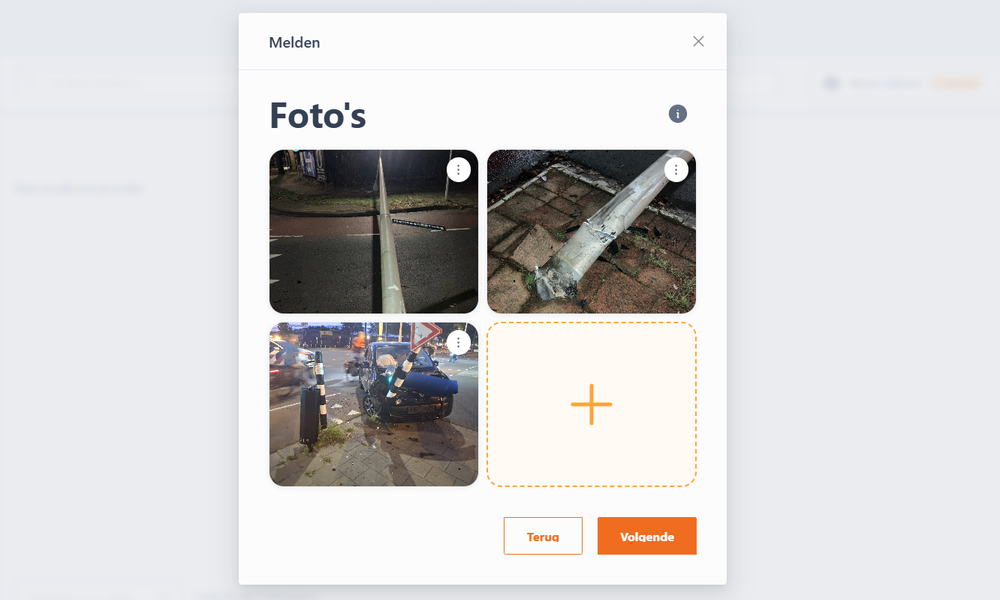
Task: Click the blurred text next to background header icon
Action: pos(885,84)
